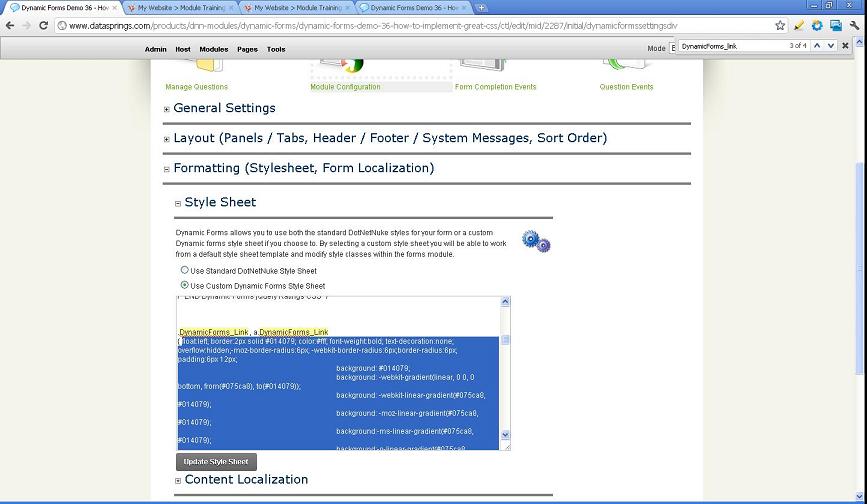The height and width of the screenshot is (504, 867).
Task: Click Content Localization heading text
Action: tap(246, 479)
